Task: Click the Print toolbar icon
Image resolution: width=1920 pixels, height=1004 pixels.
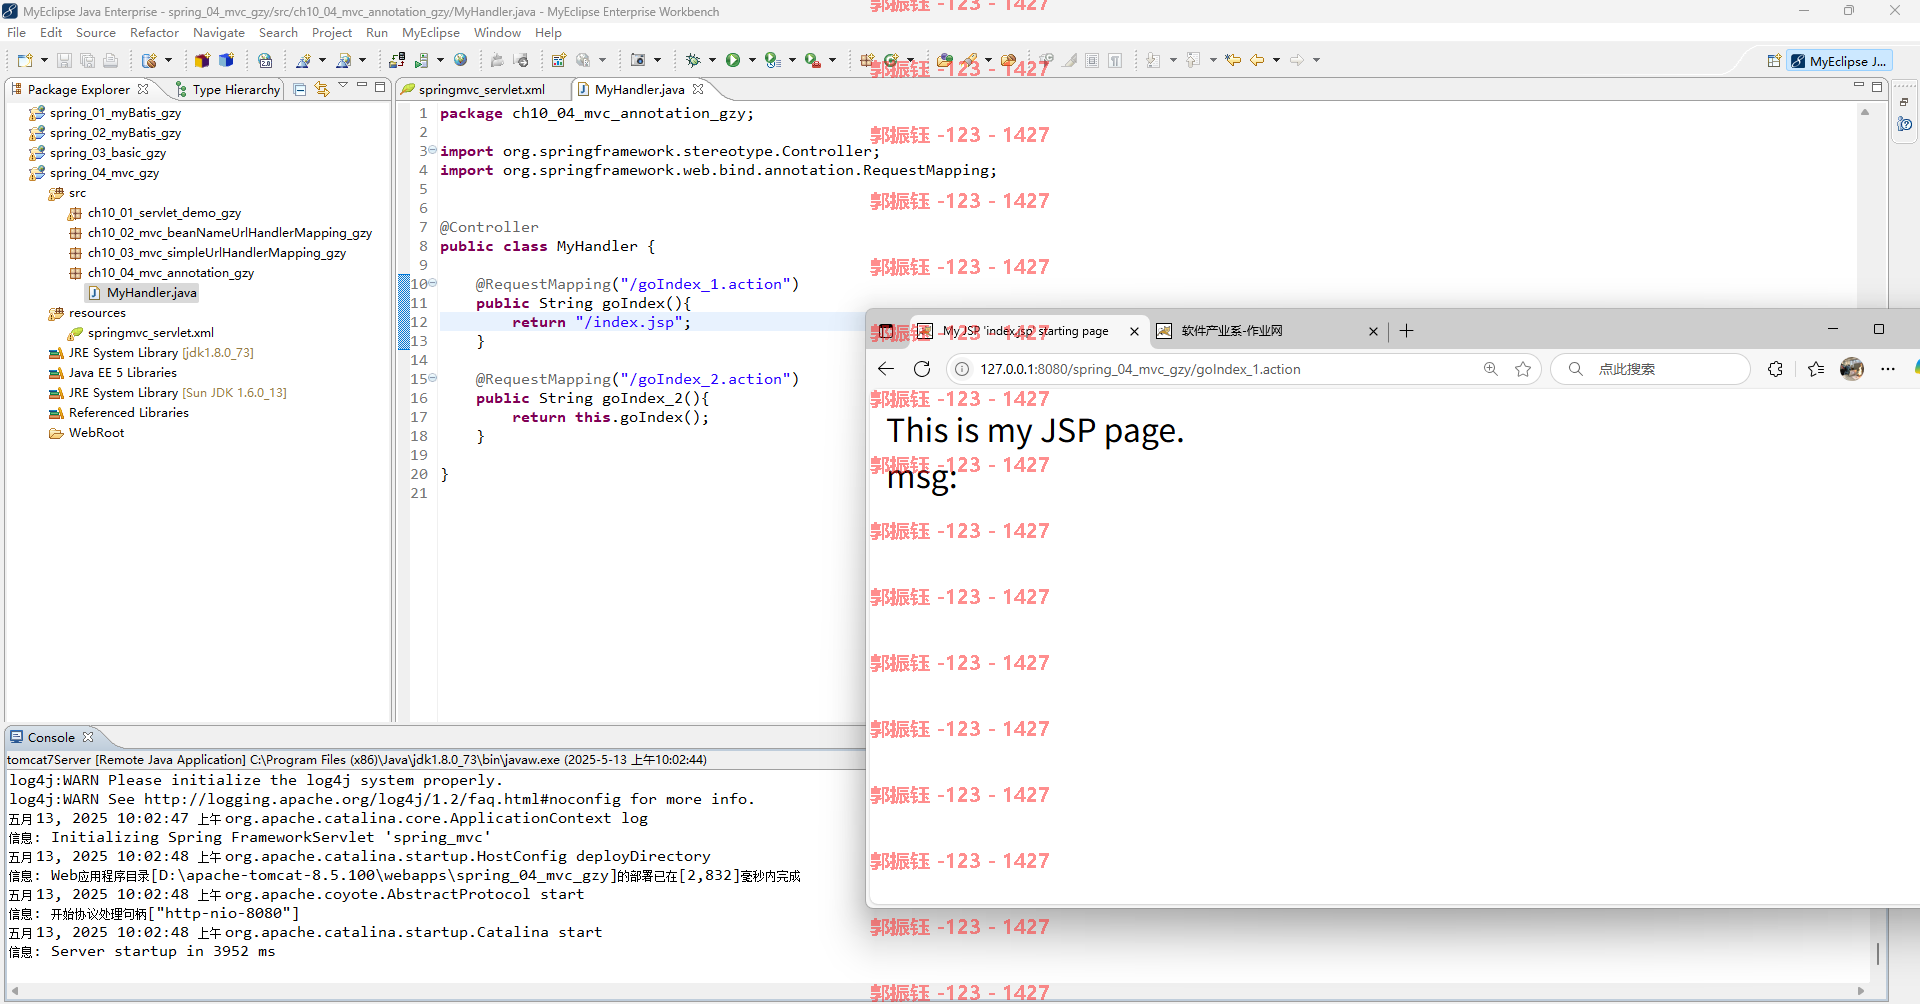Action: (110, 60)
